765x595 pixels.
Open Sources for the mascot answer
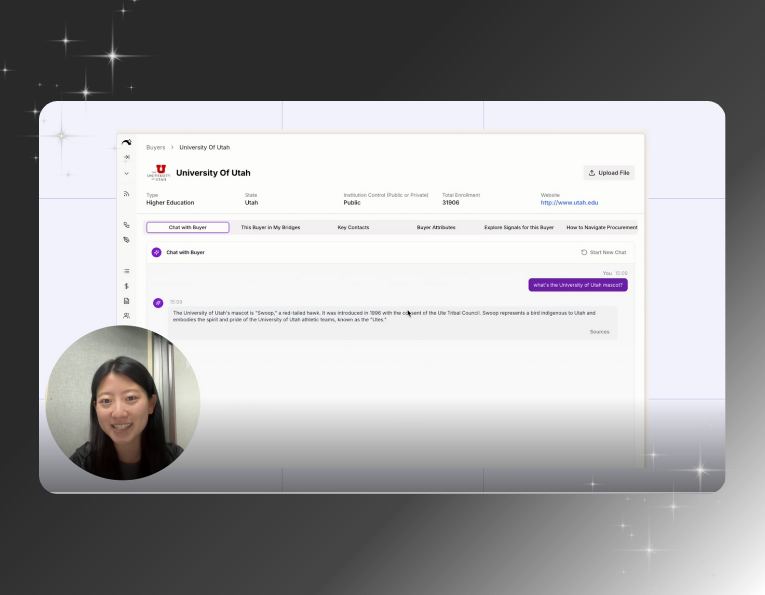tap(600, 332)
